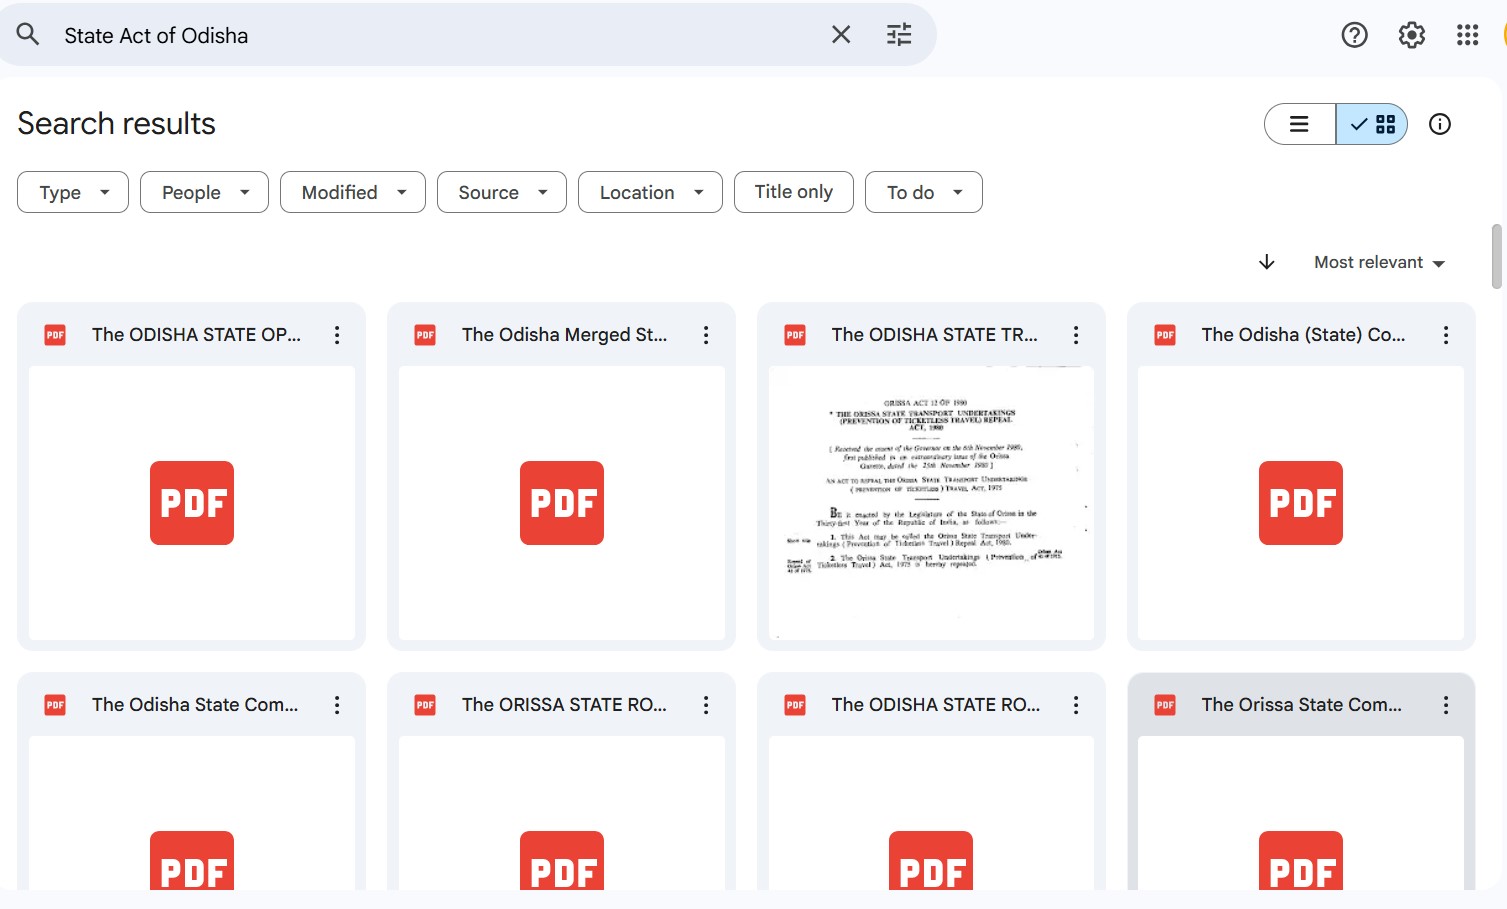Select grid layout view toggle
Viewport: 1507px width, 909px height.
coord(1372,124)
